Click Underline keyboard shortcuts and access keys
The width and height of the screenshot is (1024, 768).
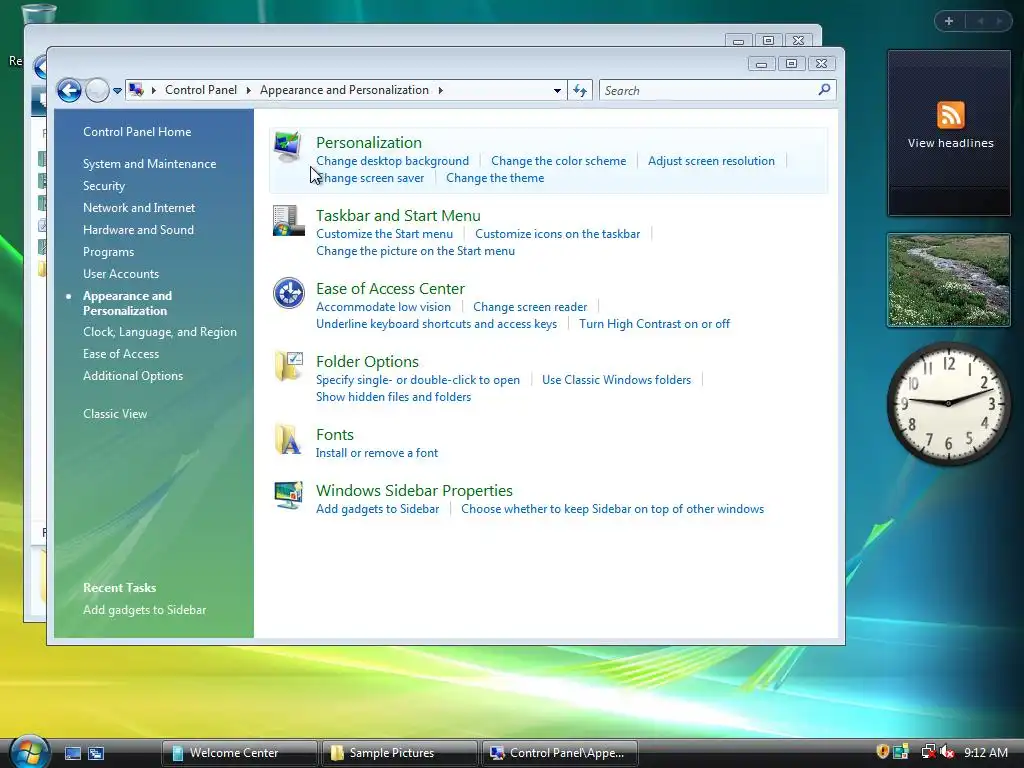pyautogui.click(x=436, y=324)
